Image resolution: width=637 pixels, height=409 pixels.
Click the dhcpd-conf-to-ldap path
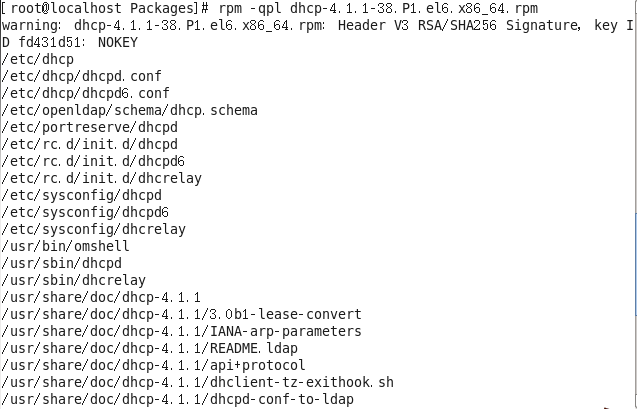click(178, 399)
